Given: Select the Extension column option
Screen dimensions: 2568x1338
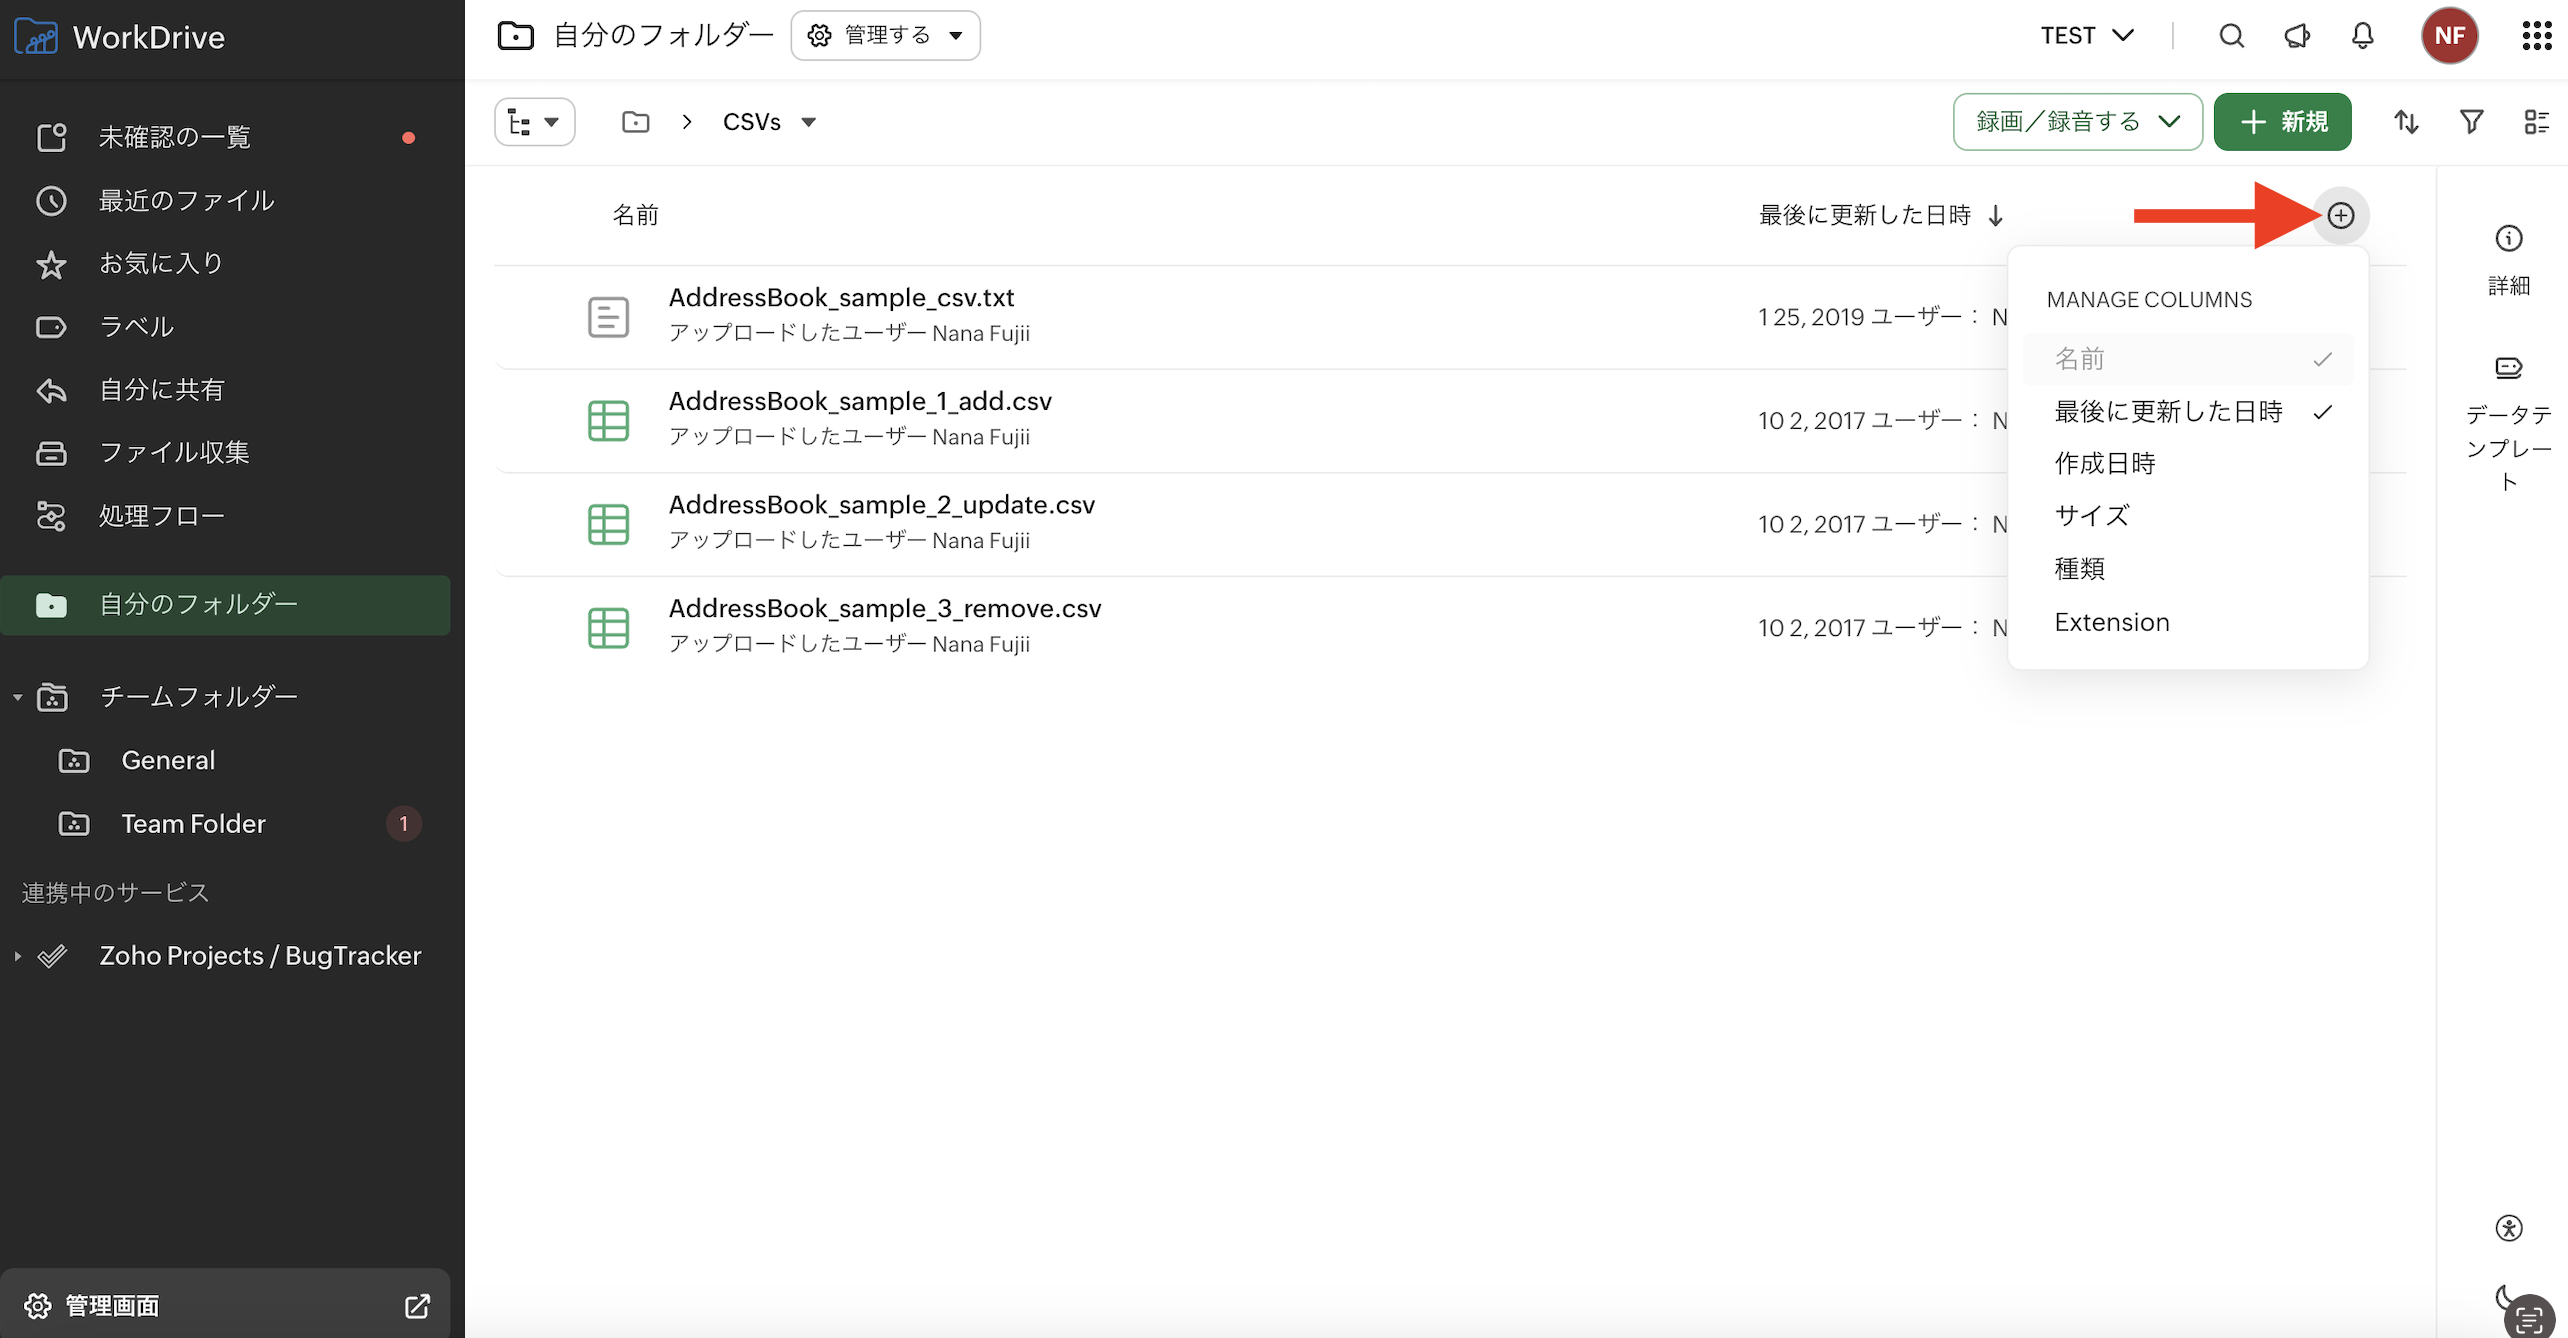Looking at the screenshot, I should (2111, 622).
